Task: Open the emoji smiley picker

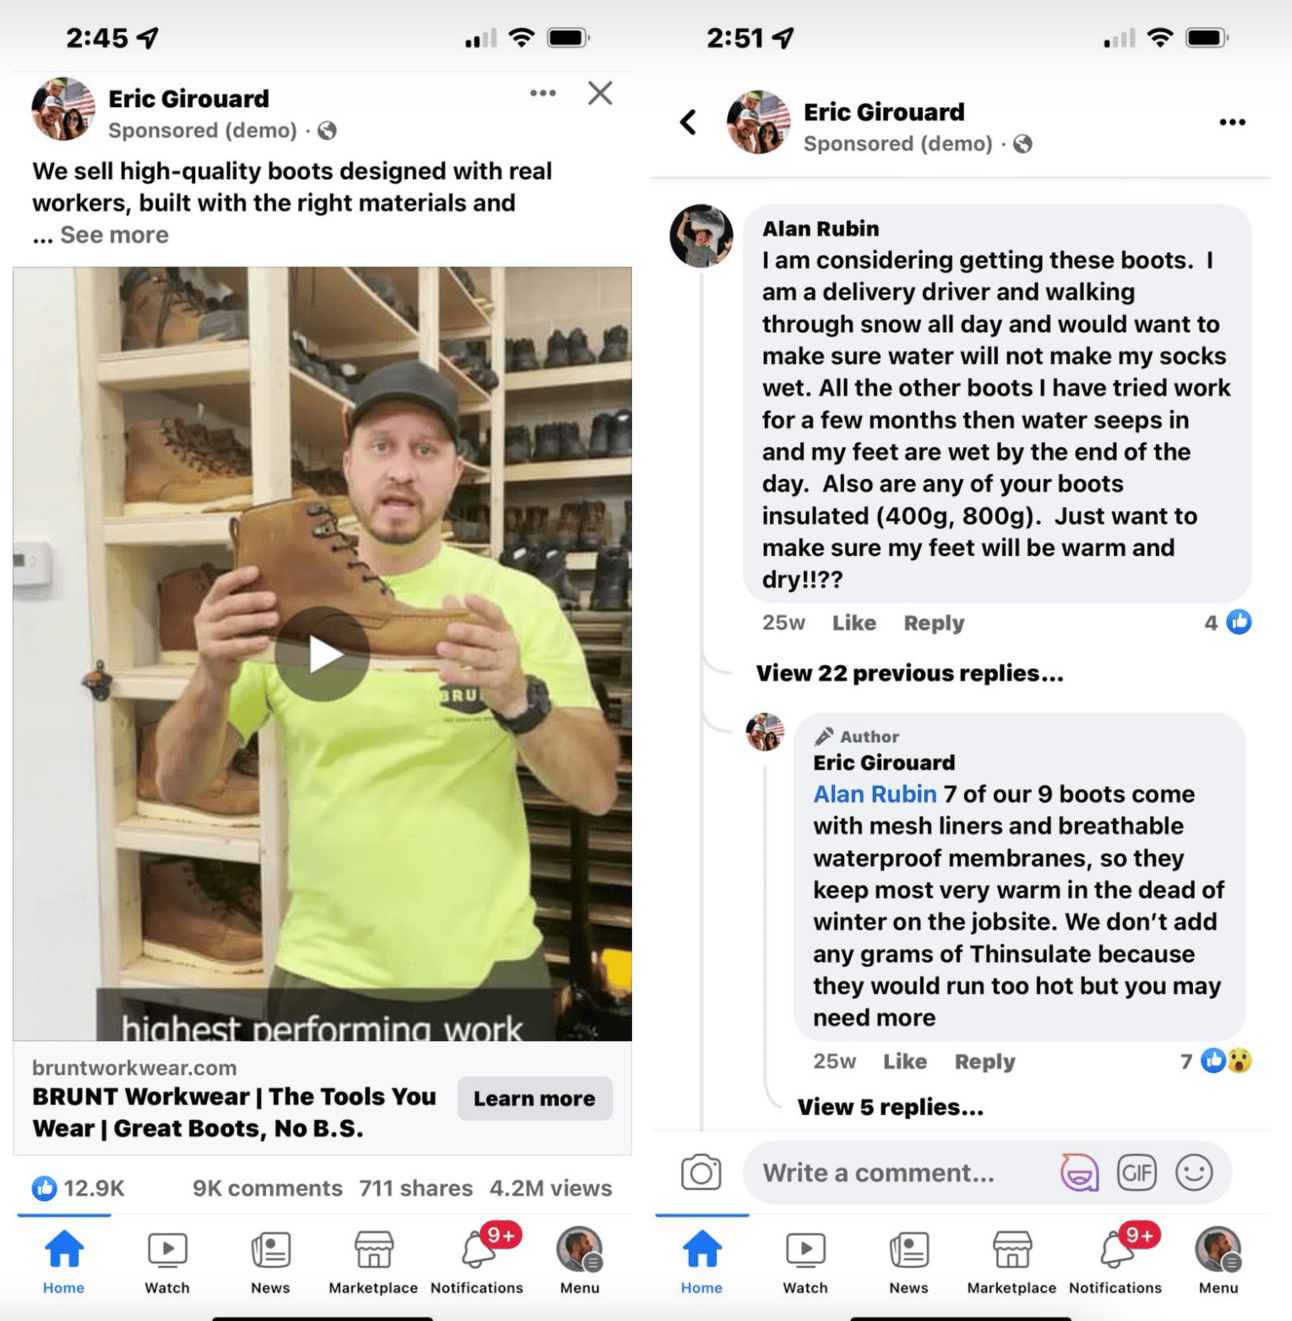Action: coord(1194,1172)
